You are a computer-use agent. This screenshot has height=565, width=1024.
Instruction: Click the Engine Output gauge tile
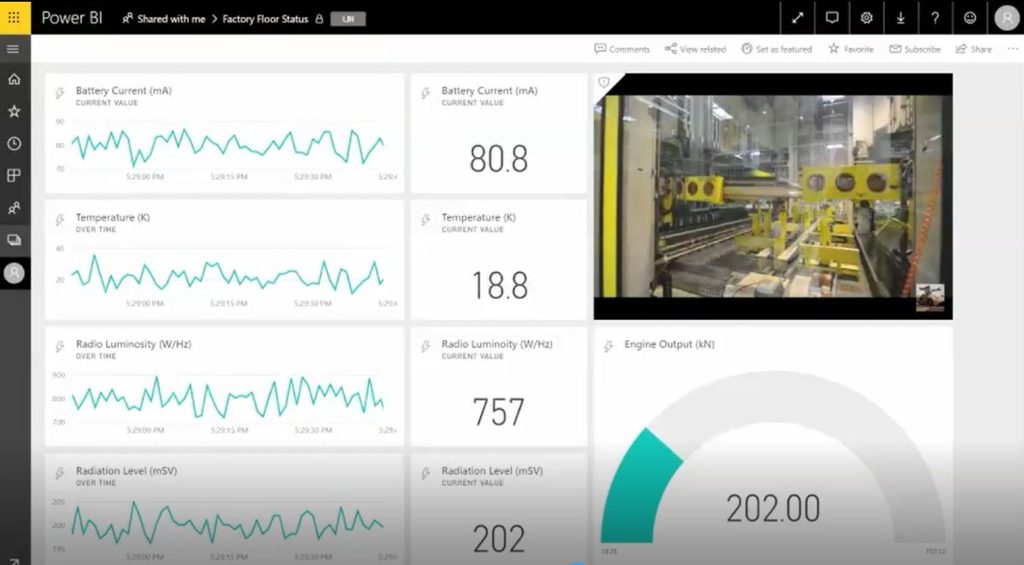pos(773,445)
